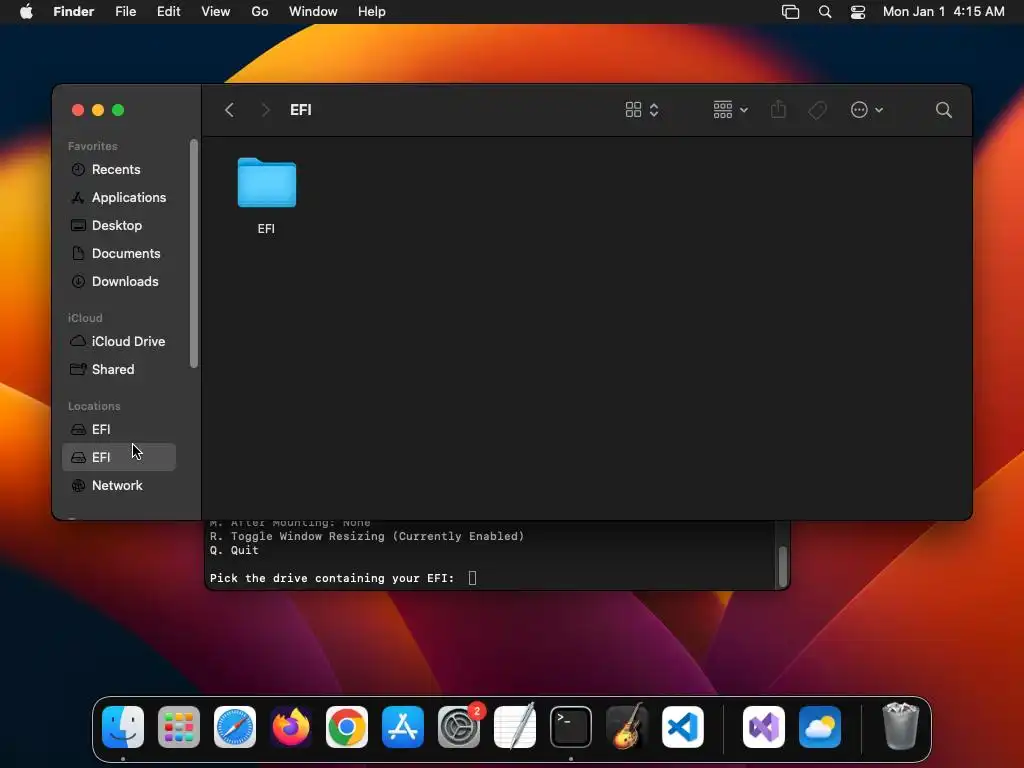1024x768 pixels.
Task: Select Desktop in the sidebar
Action: pos(119,225)
